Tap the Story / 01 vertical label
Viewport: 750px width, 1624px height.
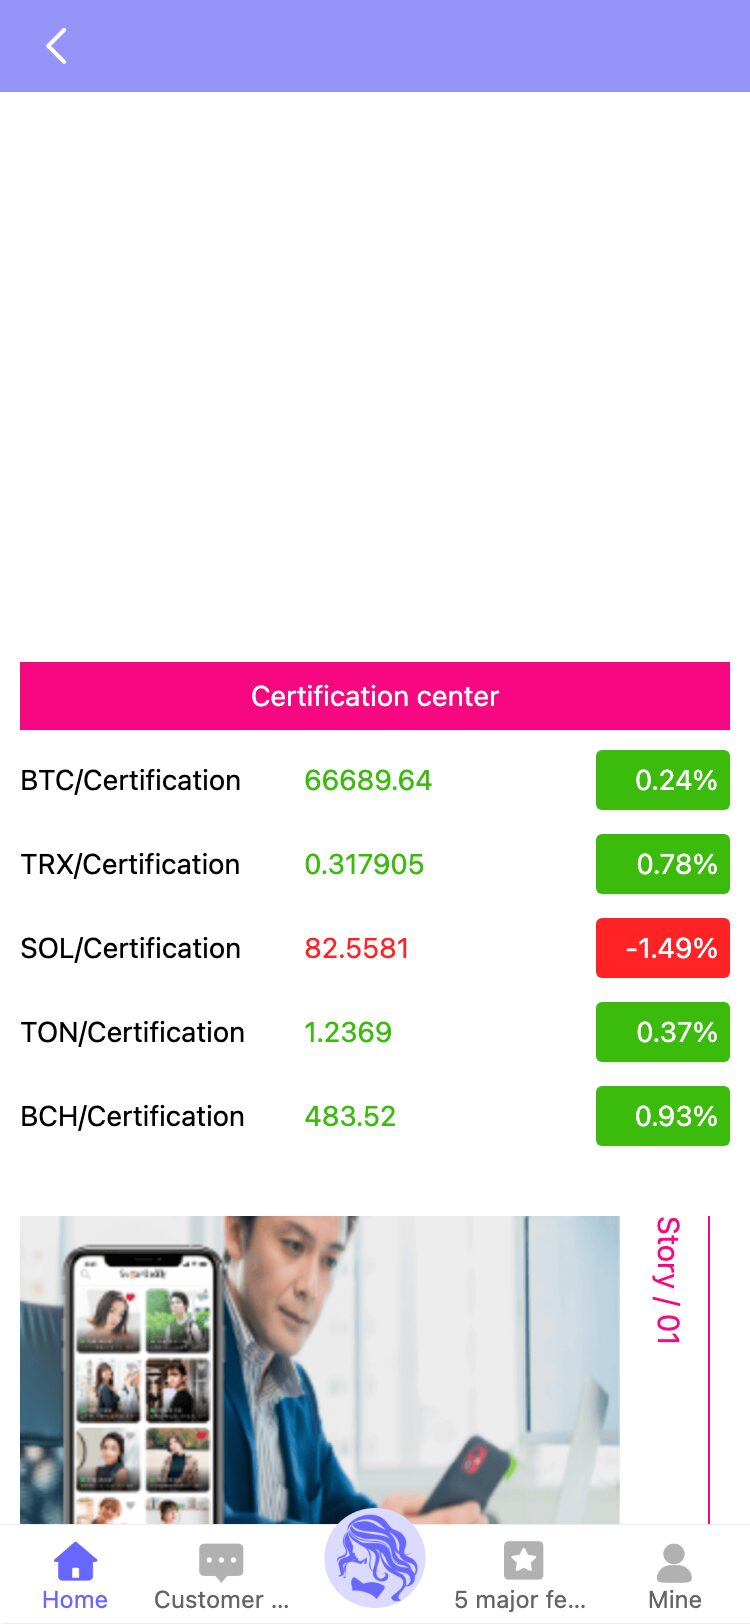[x=668, y=1280]
